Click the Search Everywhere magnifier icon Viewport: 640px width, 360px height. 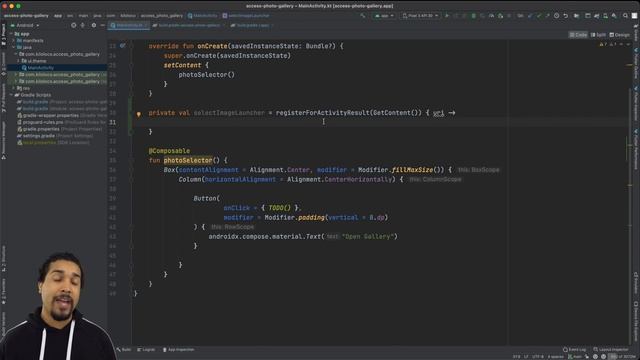coord(625,16)
